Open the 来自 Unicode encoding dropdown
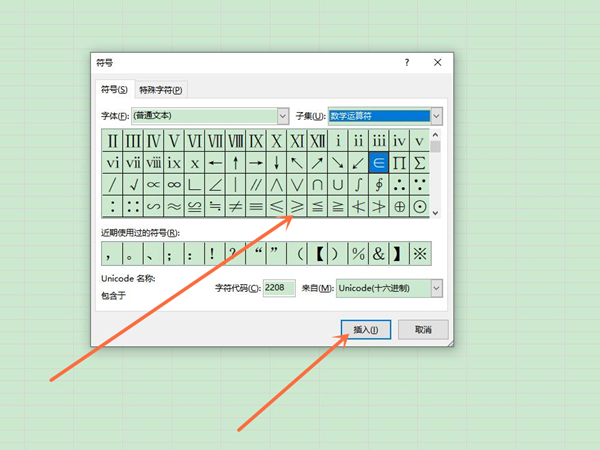The image size is (600, 450). pyautogui.click(x=436, y=288)
